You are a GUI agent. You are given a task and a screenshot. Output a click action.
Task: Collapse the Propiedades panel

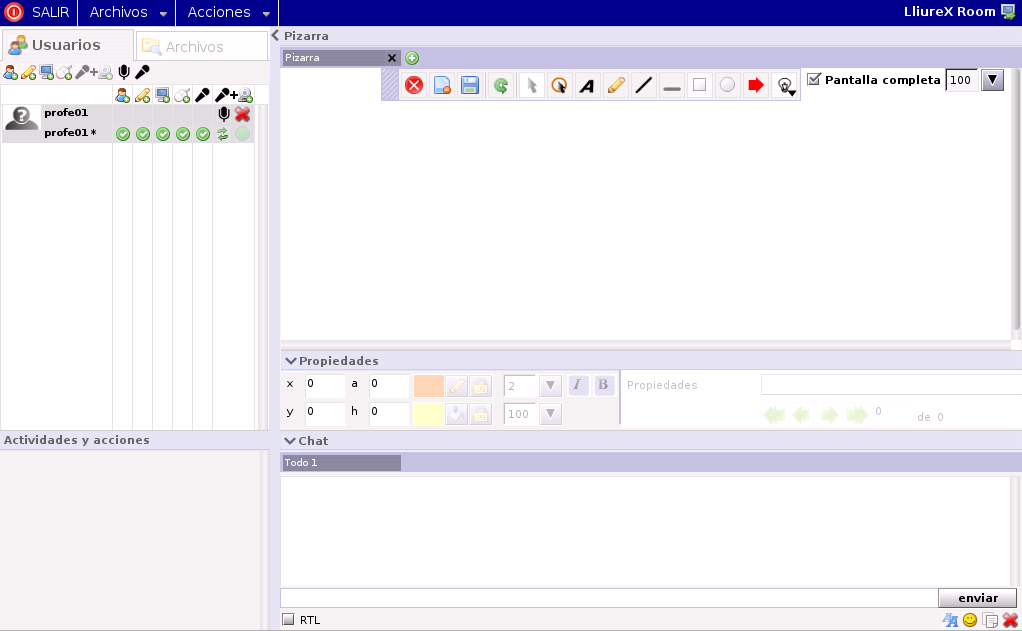[x=291, y=361]
